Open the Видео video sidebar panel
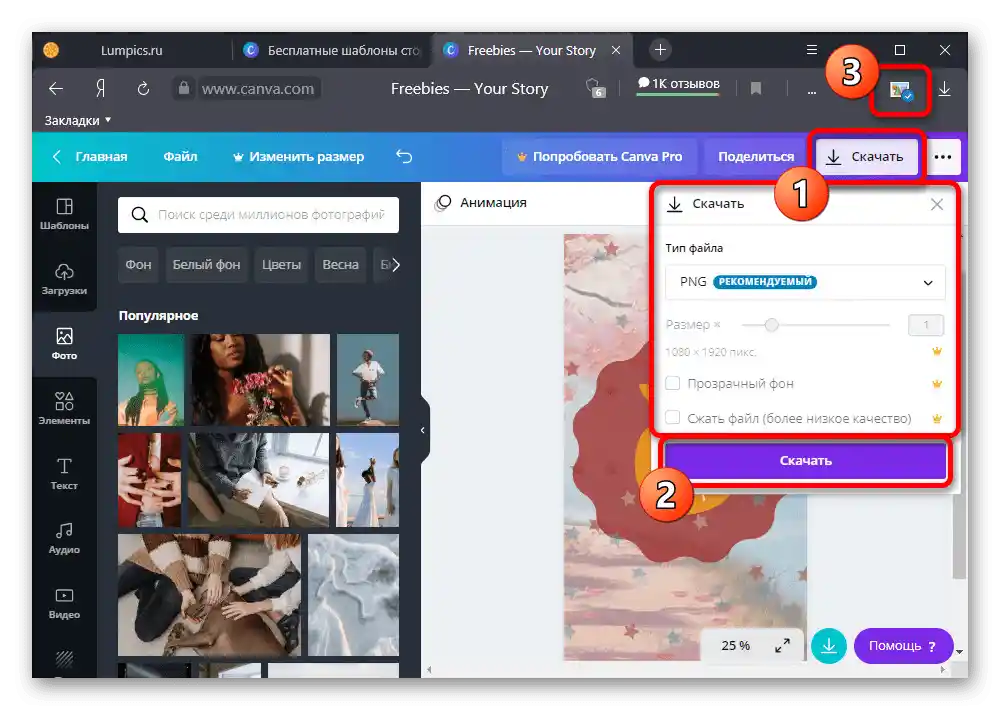This screenshot has width=1000, height=710. point(64,603)
